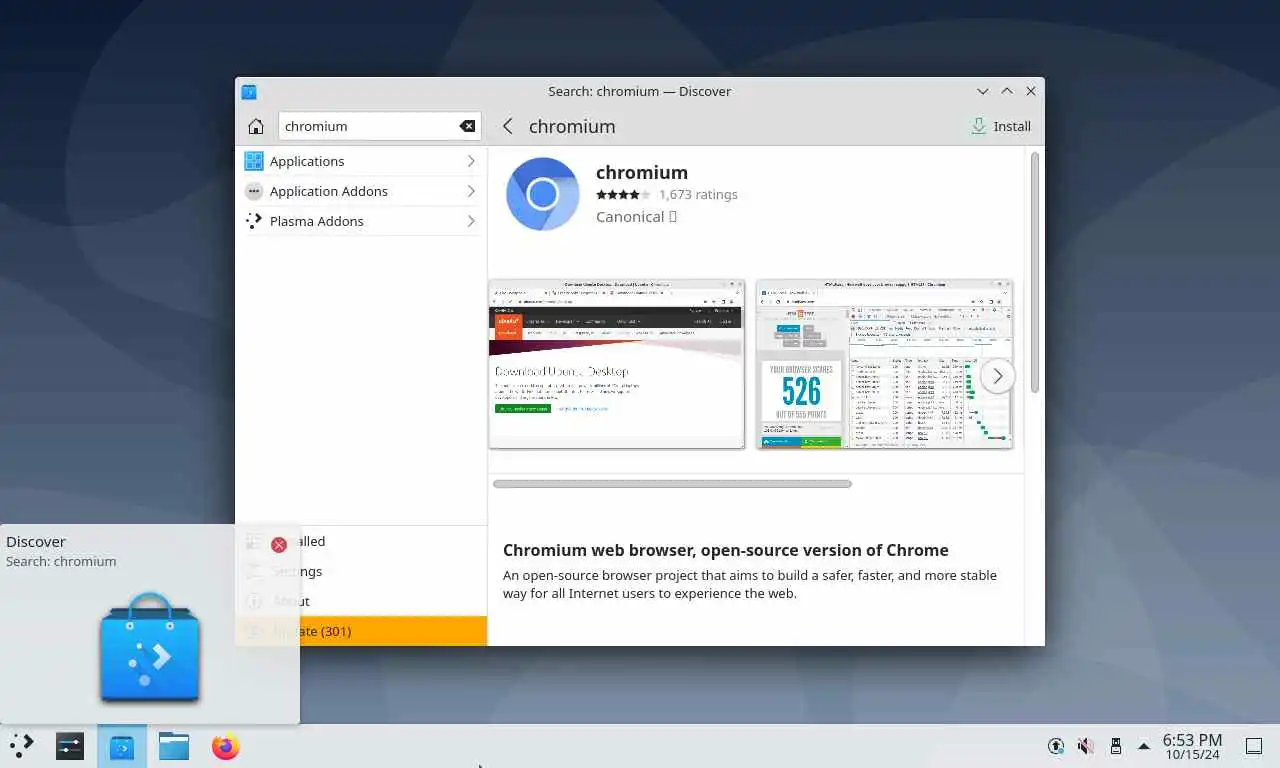This screenshot has height=768, width=1280.
Task: Show next screenshot with right arrow
Action: click(x=997, y=376)
